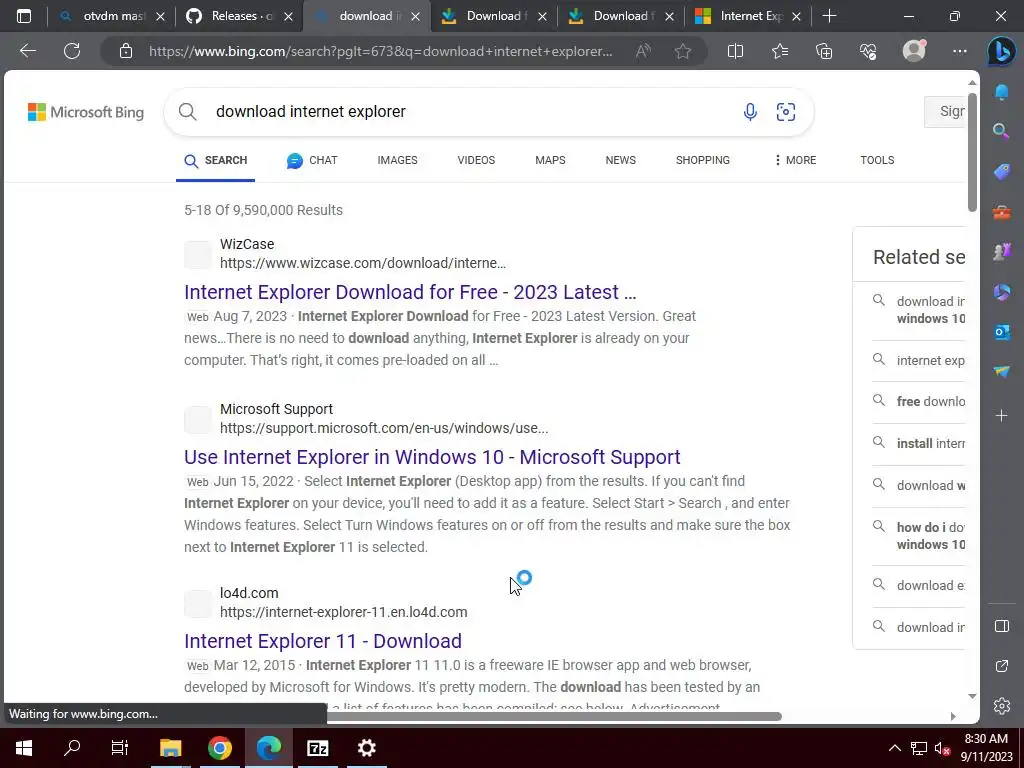Open File Explorer from taskbar

(x=170, y=748)
